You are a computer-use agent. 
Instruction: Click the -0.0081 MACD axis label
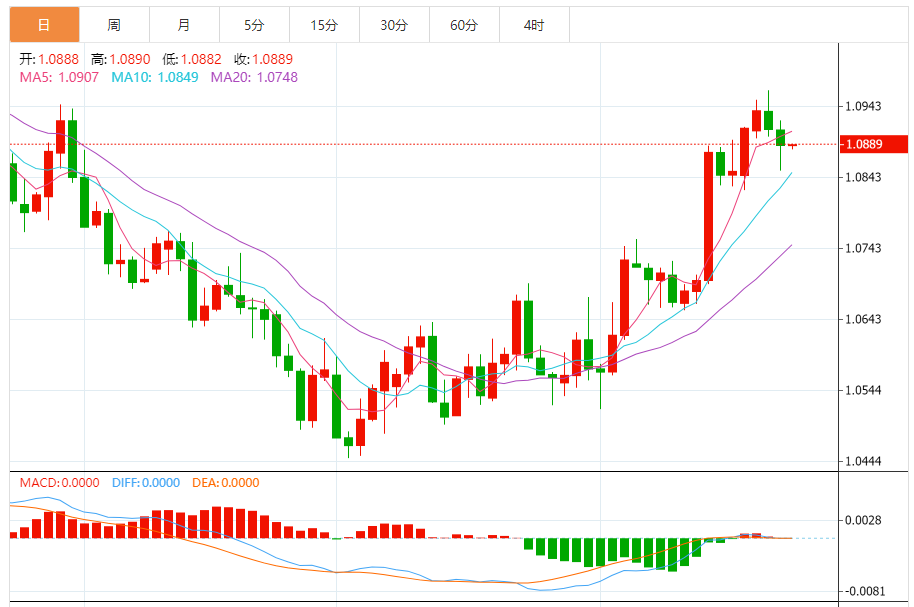pos(864,591)
